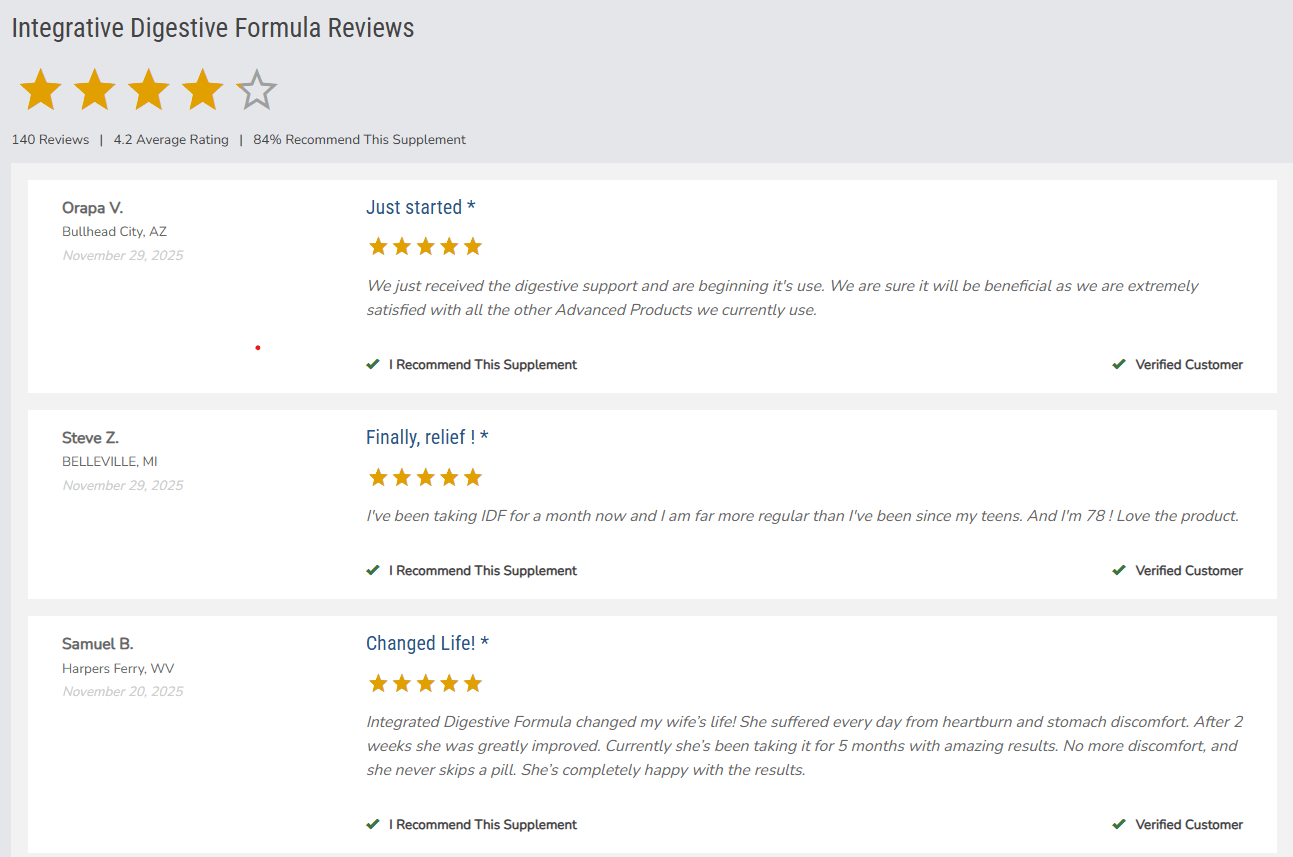Click '84% Recommend This Supplement' text
This screenshot has height=857, width=1293.
click(359, 140)
